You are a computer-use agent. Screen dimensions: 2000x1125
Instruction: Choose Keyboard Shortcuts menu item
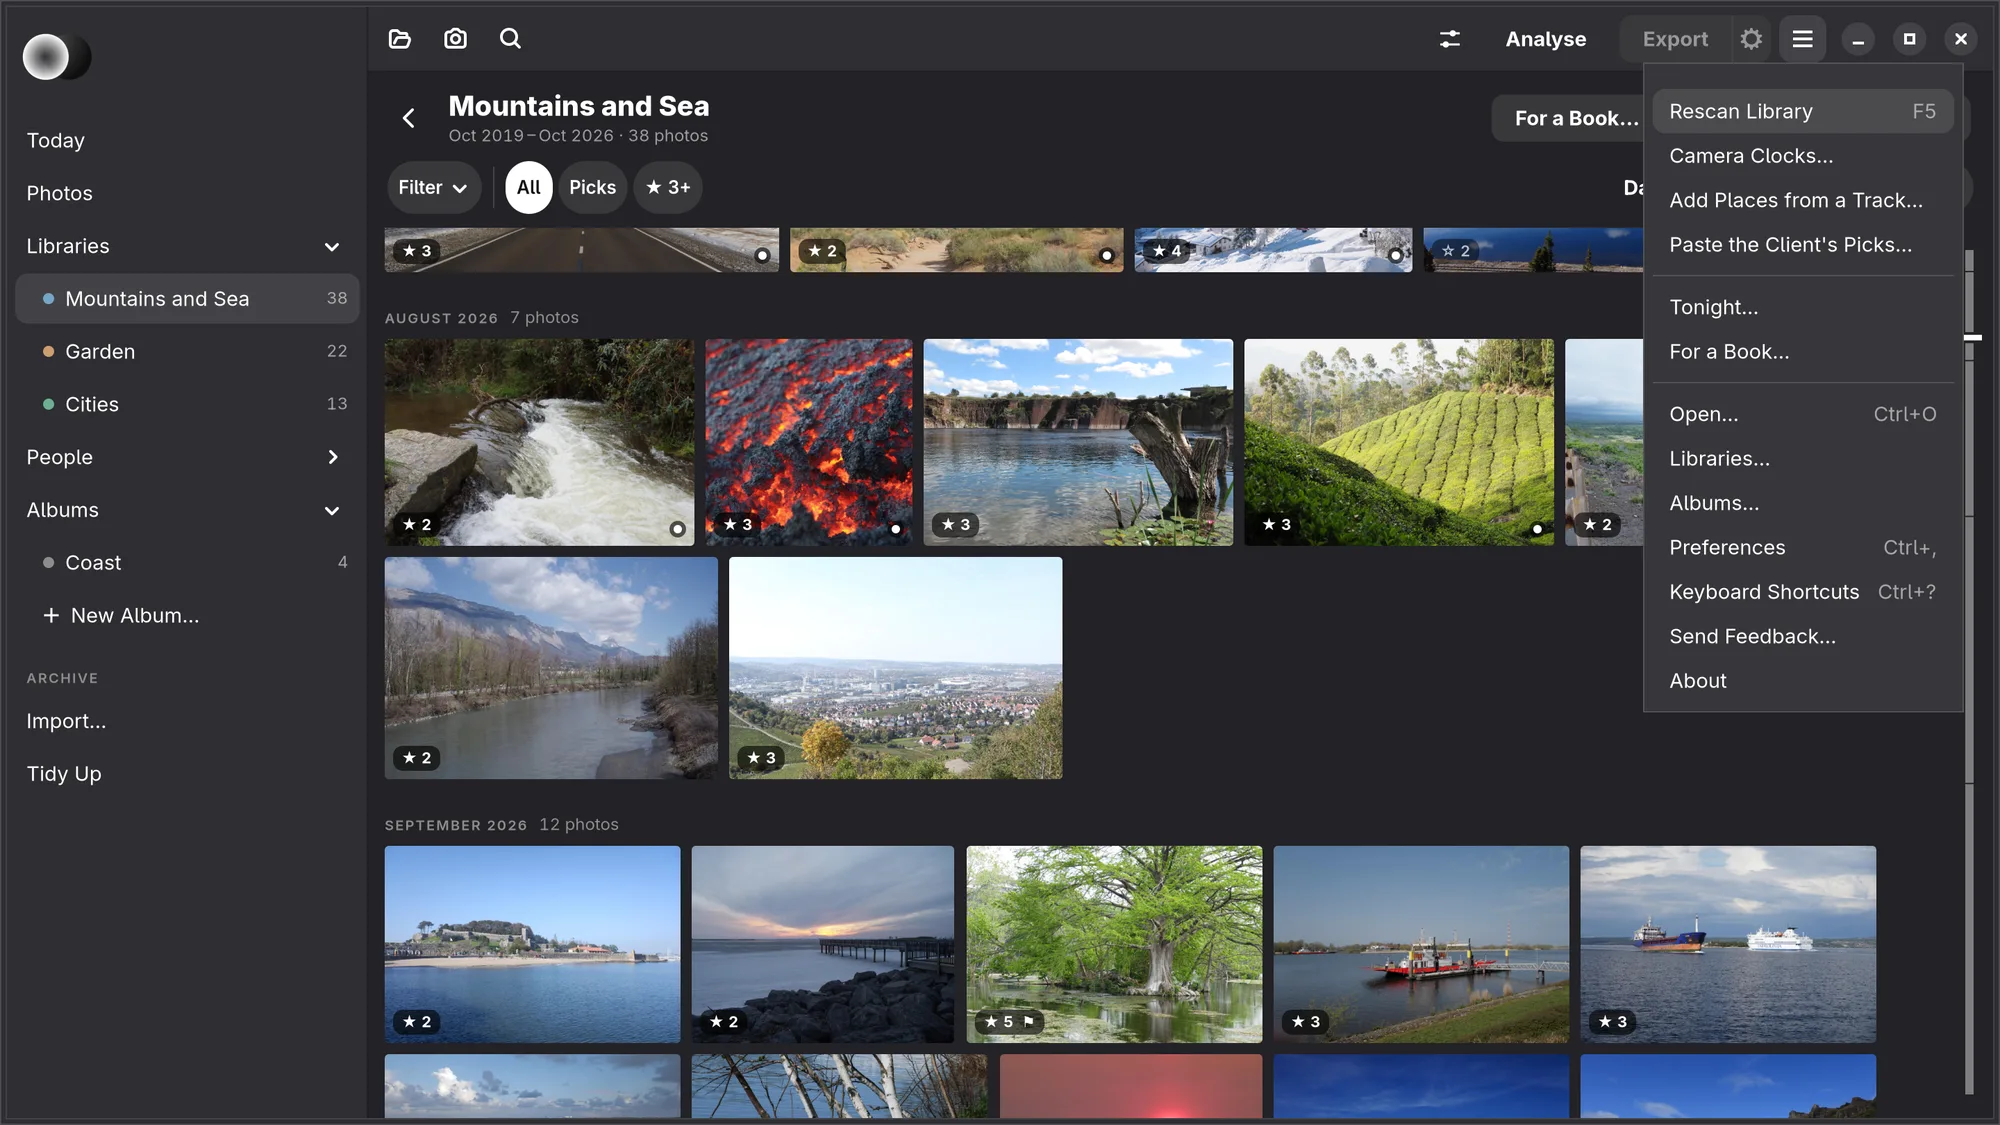point(1802,592)
